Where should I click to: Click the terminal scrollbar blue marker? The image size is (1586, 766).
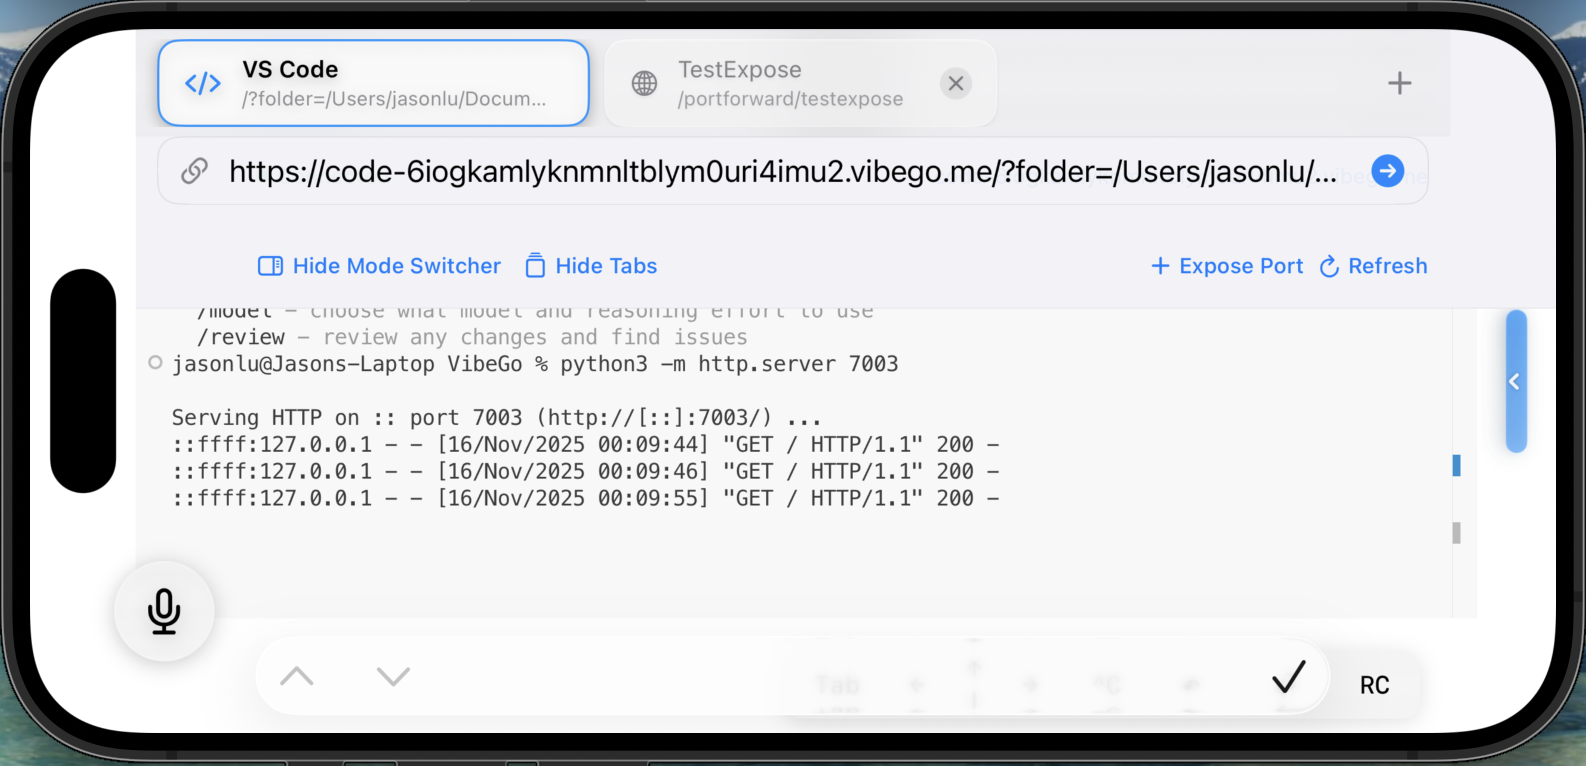[1456, 465]
